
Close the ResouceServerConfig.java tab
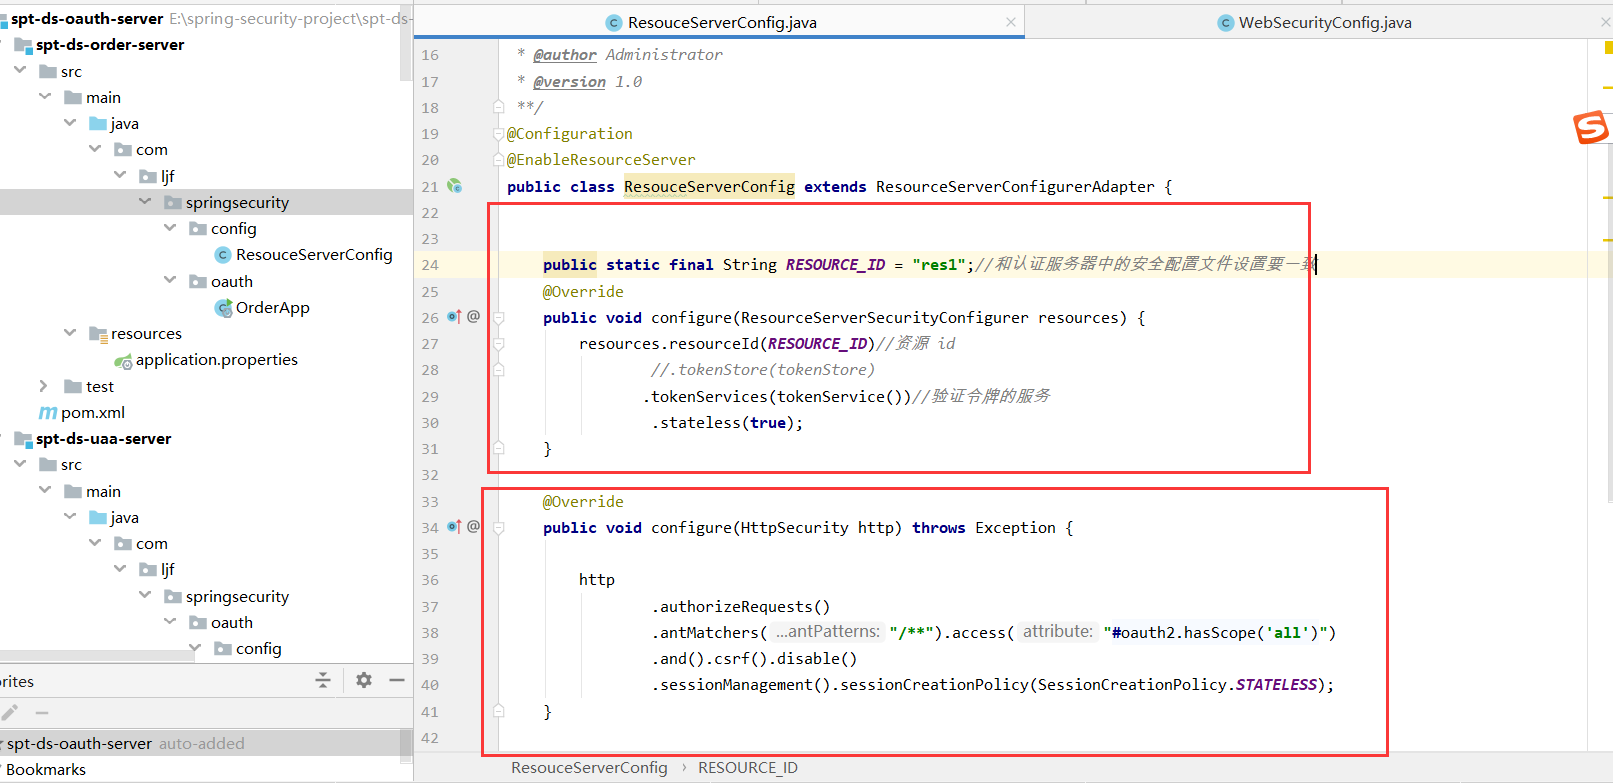(1011, 22)
